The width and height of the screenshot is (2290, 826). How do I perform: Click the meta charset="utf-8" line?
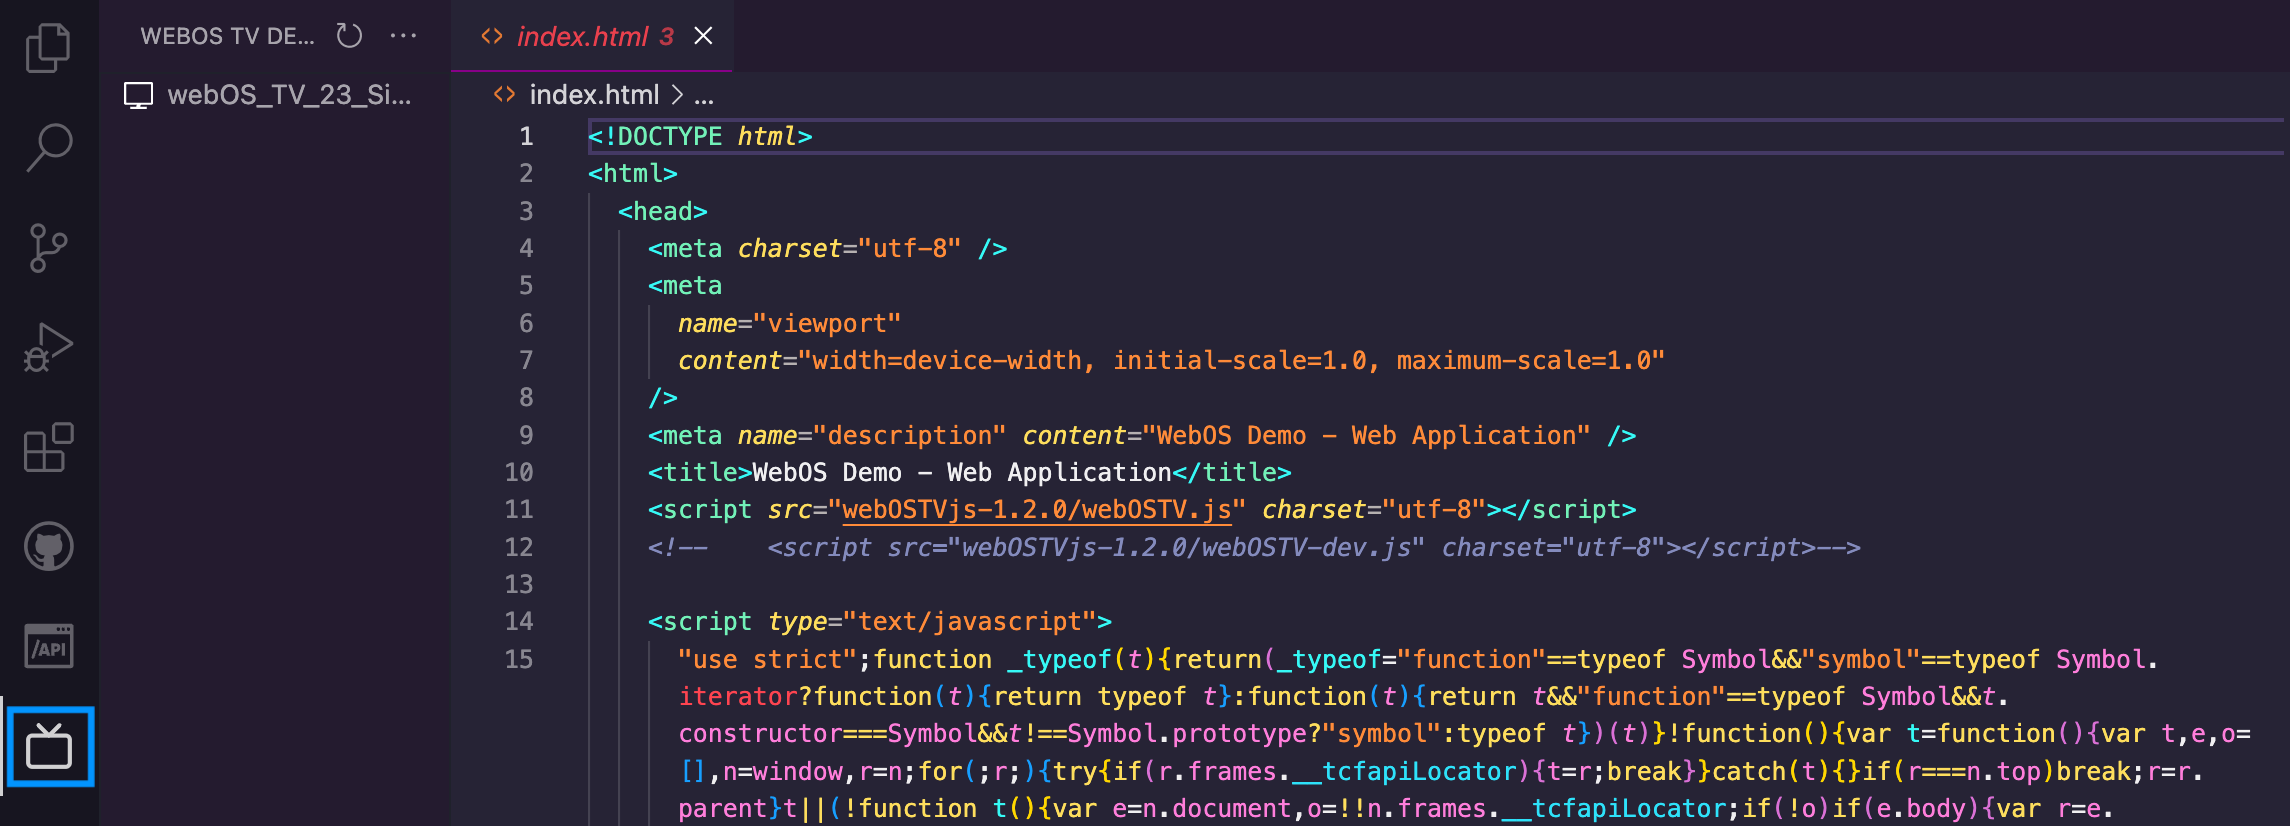coord(827,248)
